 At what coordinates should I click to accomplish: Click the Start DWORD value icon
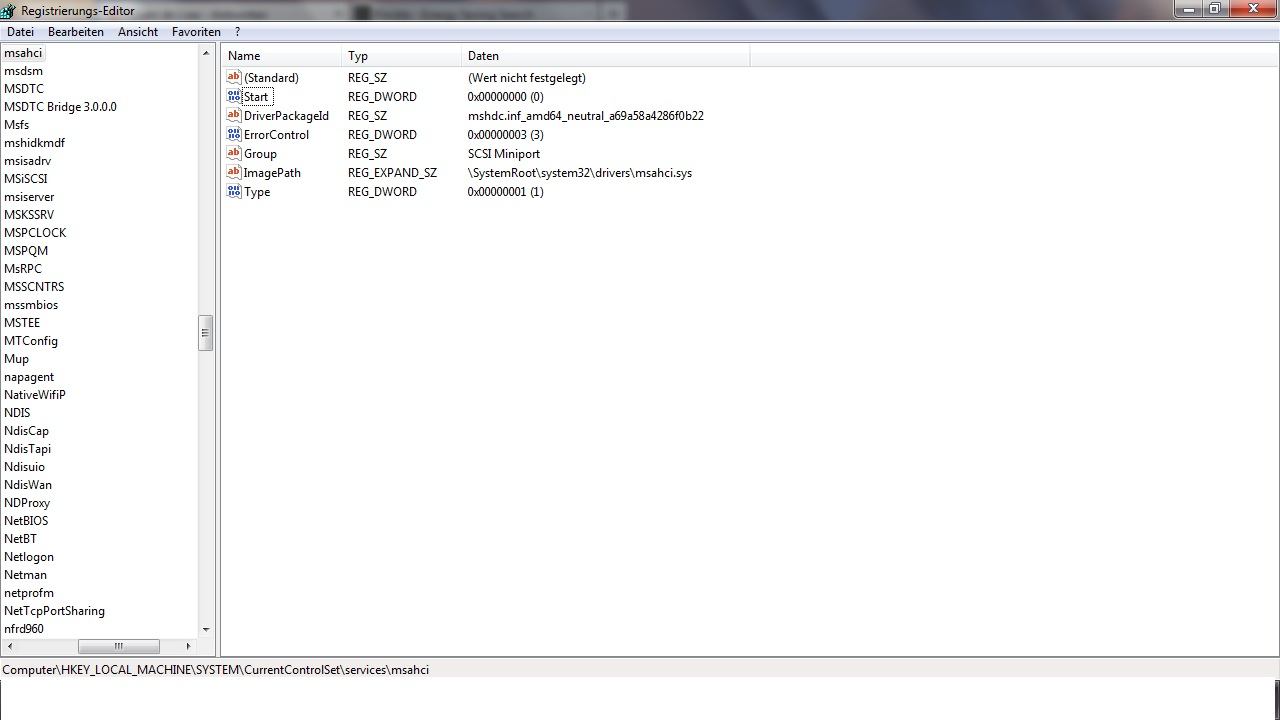point(234,96)
